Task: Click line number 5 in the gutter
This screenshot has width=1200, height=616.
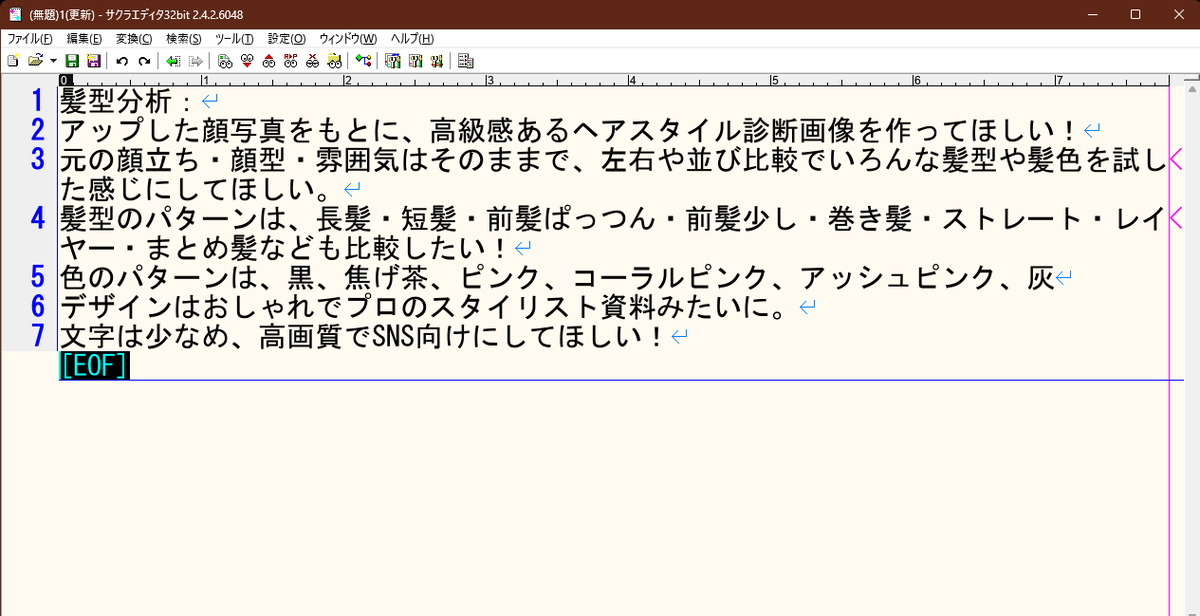Action: pyautogui.click(x=38, y=277)
